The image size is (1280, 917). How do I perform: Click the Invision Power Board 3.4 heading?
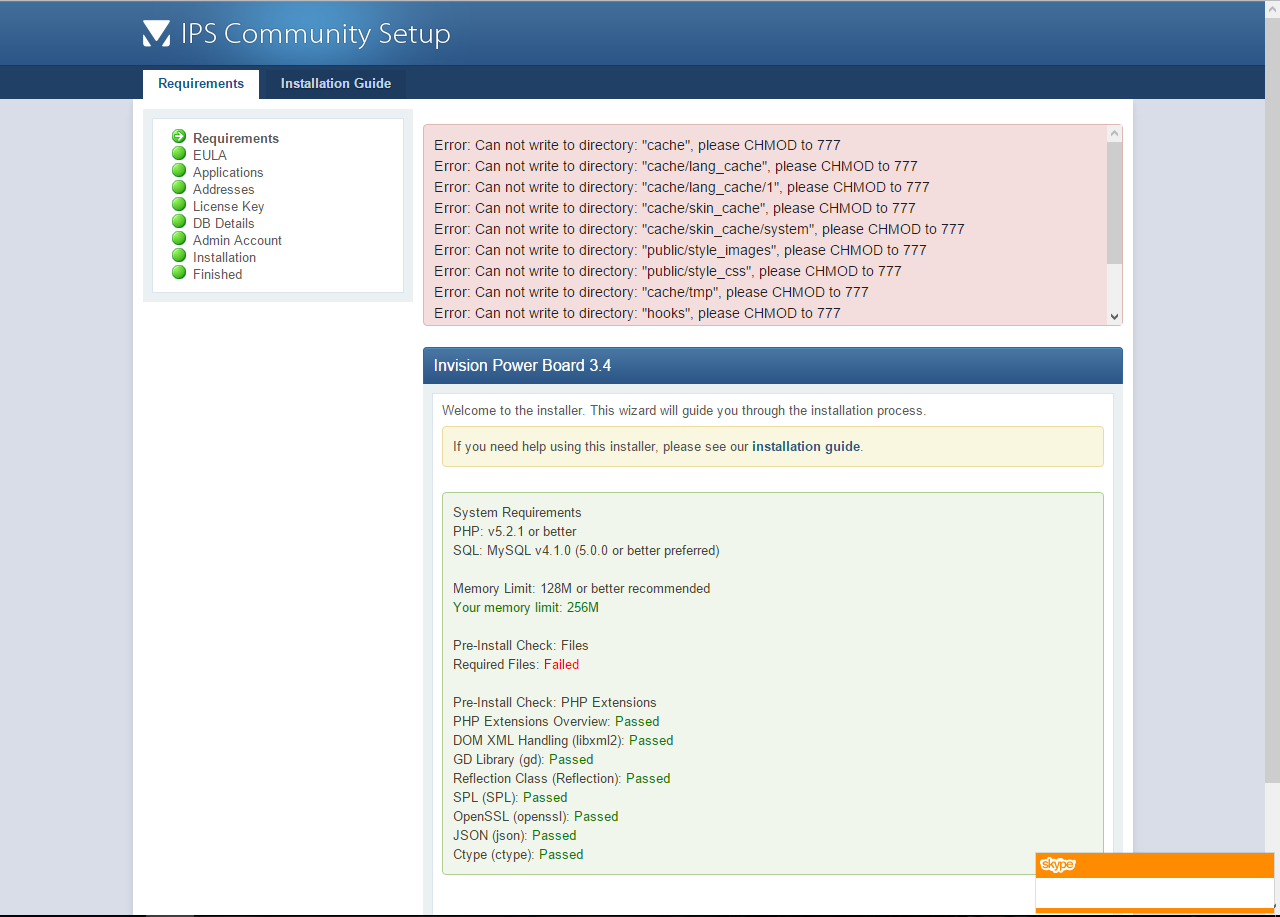pos(523,366)
